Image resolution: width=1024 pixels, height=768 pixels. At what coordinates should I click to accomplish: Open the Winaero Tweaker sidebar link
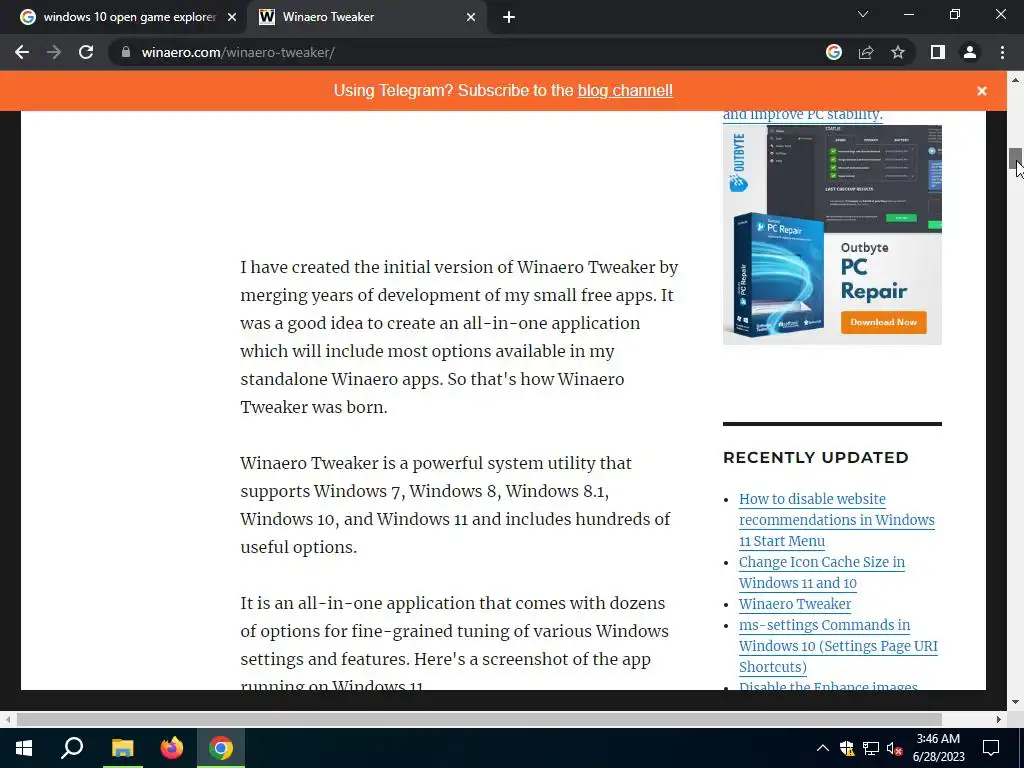[795, 604]
